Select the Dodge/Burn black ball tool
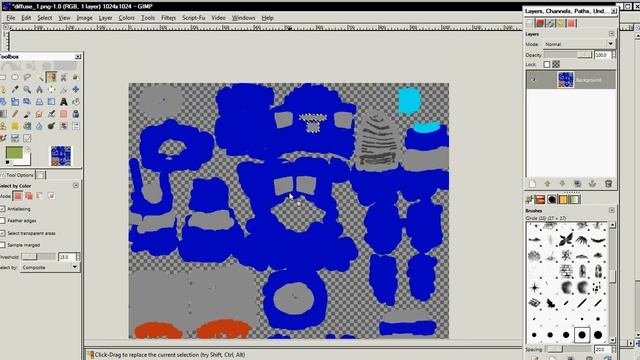This screenshot has height=360, width=640. pyautogui.click(x=51, y=126)
